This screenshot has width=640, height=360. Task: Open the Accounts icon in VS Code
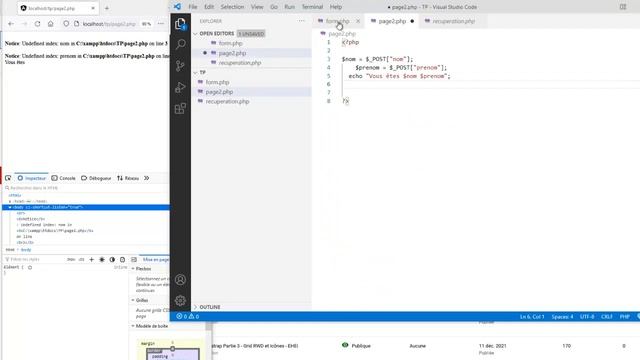pos(180,280)
